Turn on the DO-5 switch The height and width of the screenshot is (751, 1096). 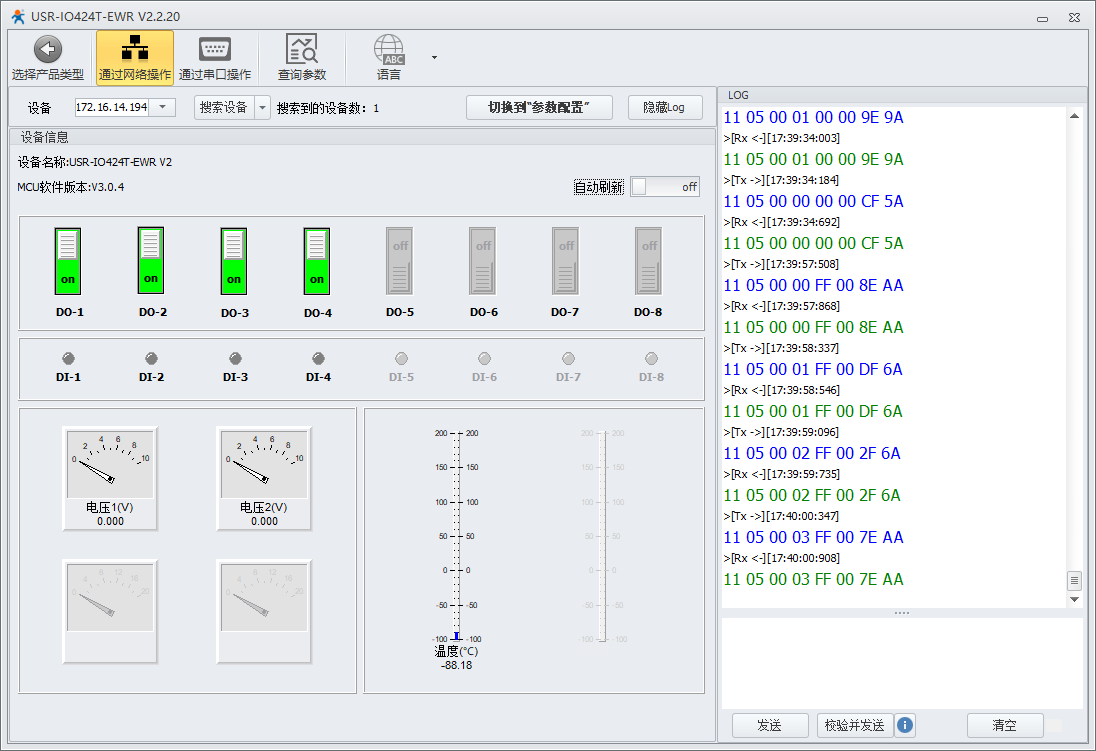(400, 261)
